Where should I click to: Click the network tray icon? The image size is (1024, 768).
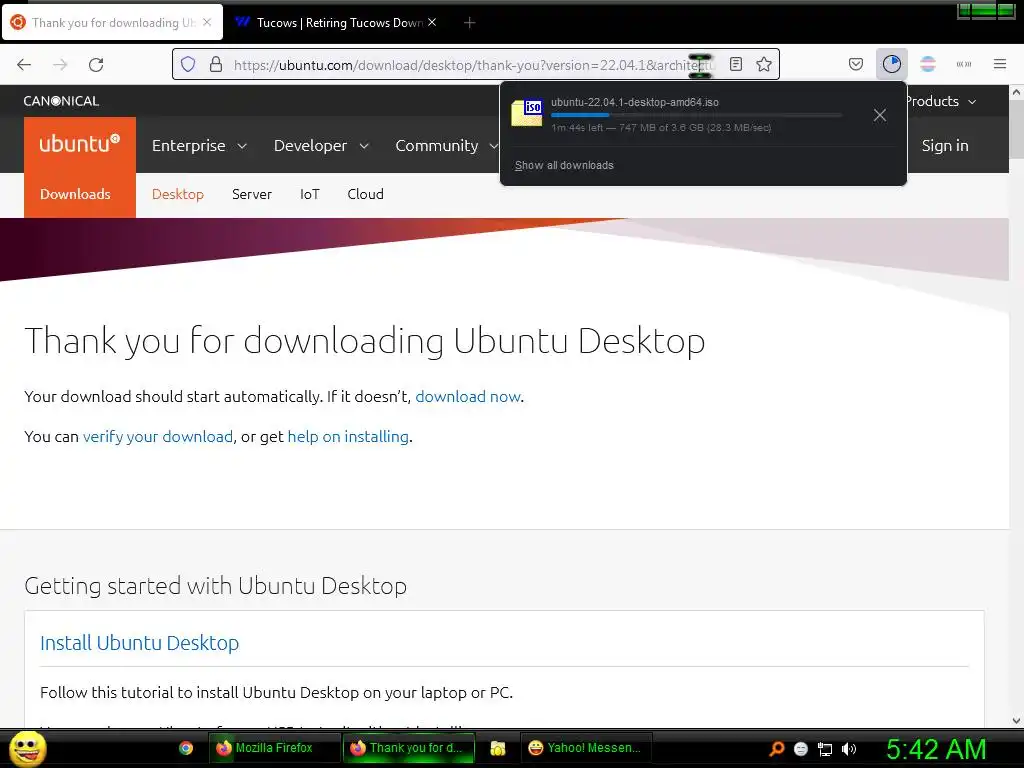tap(825, 749)
